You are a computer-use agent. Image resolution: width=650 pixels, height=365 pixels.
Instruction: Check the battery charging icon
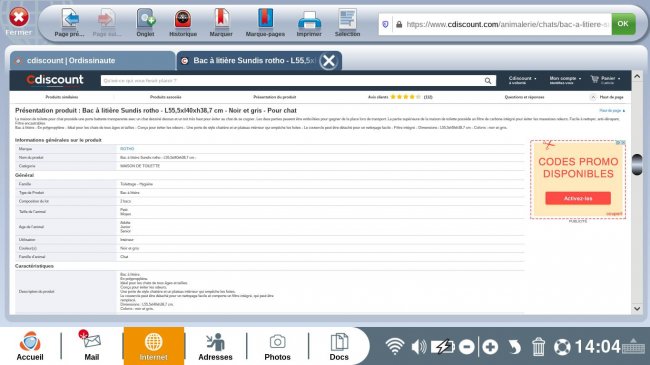coord(443,347)
